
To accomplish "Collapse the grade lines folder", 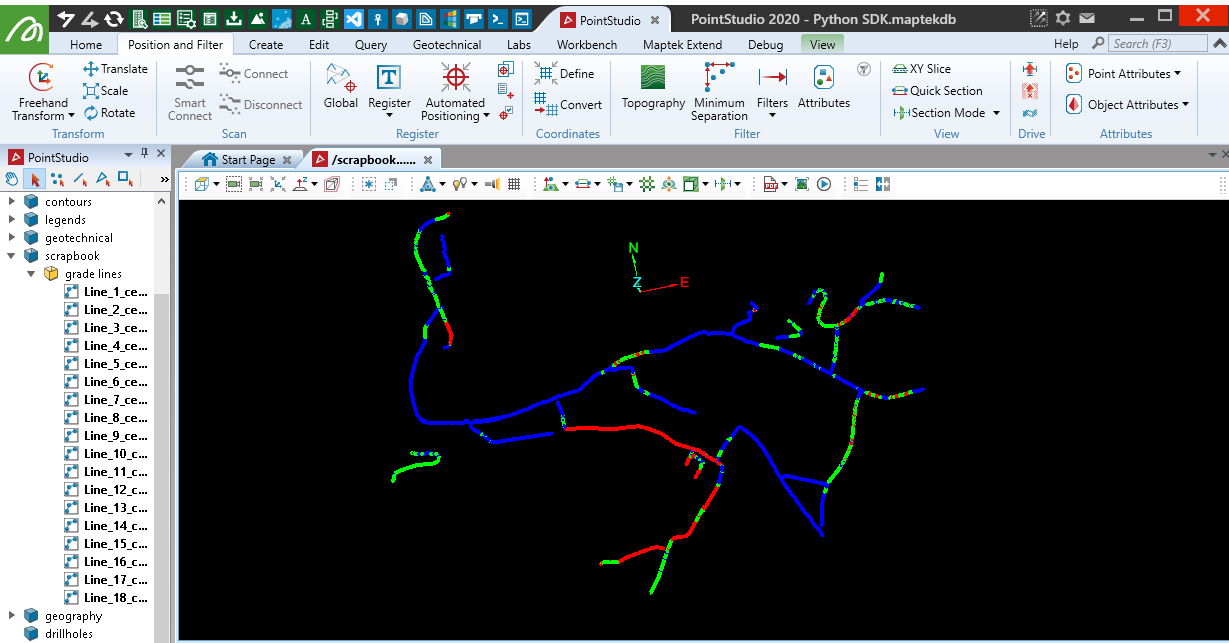I will (x=31, y=274).
